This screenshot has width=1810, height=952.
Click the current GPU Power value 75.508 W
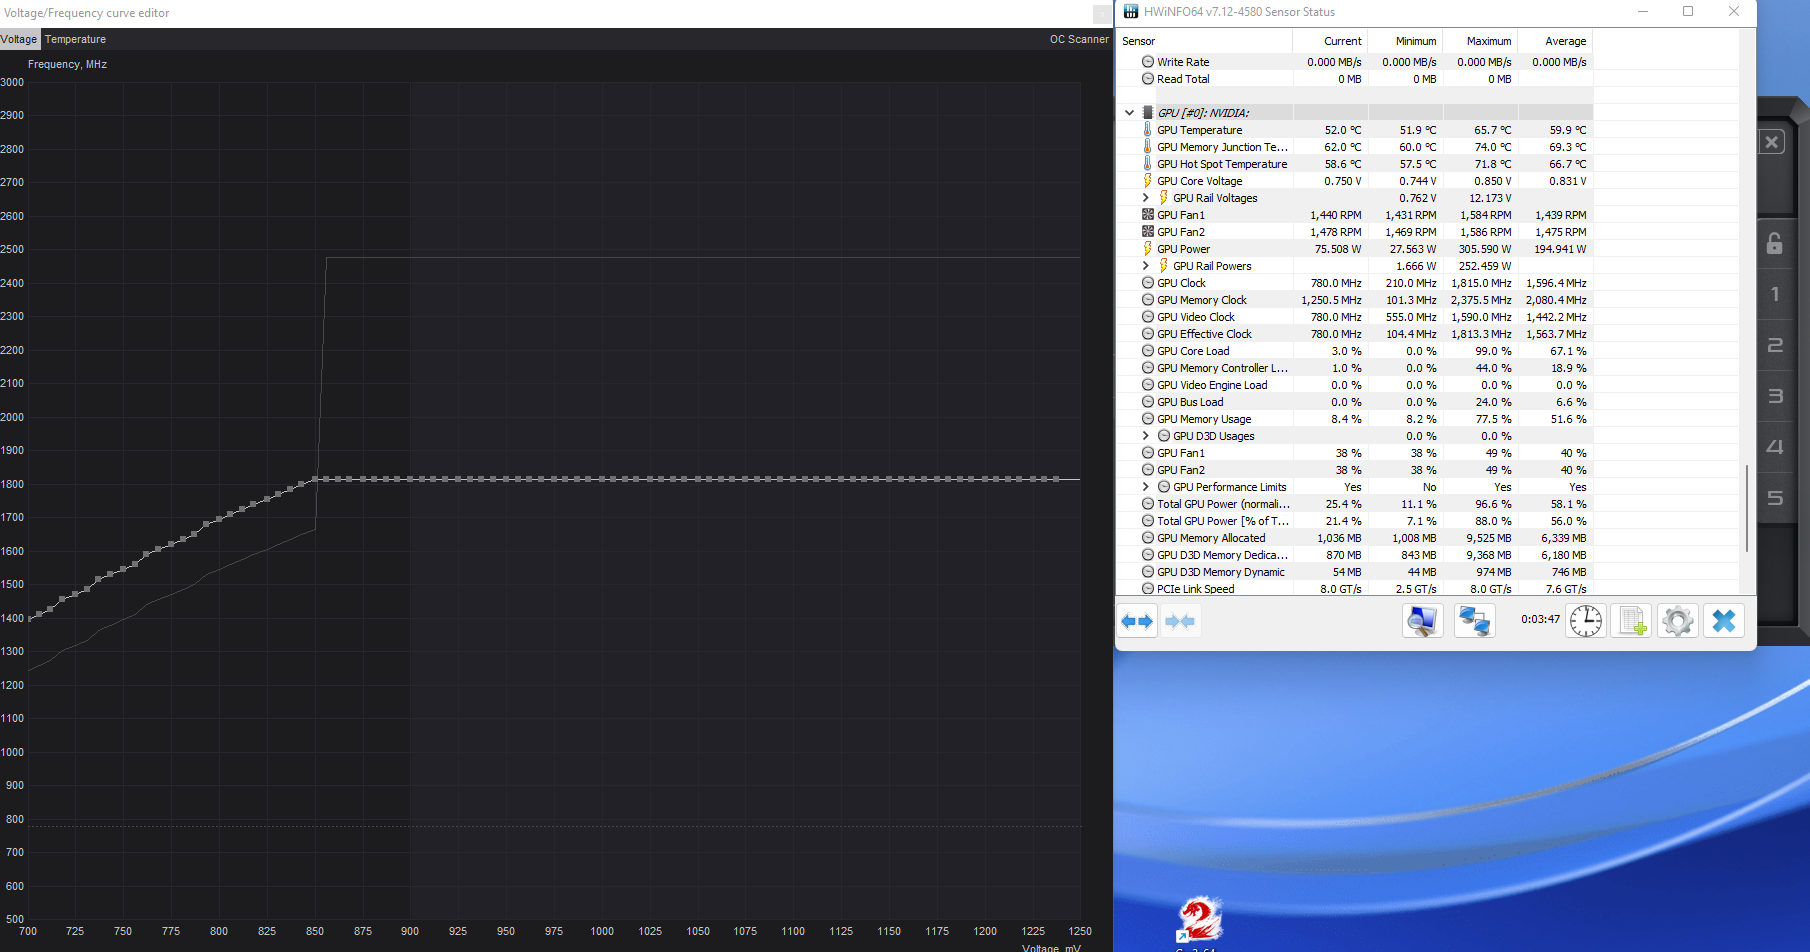1338,249
